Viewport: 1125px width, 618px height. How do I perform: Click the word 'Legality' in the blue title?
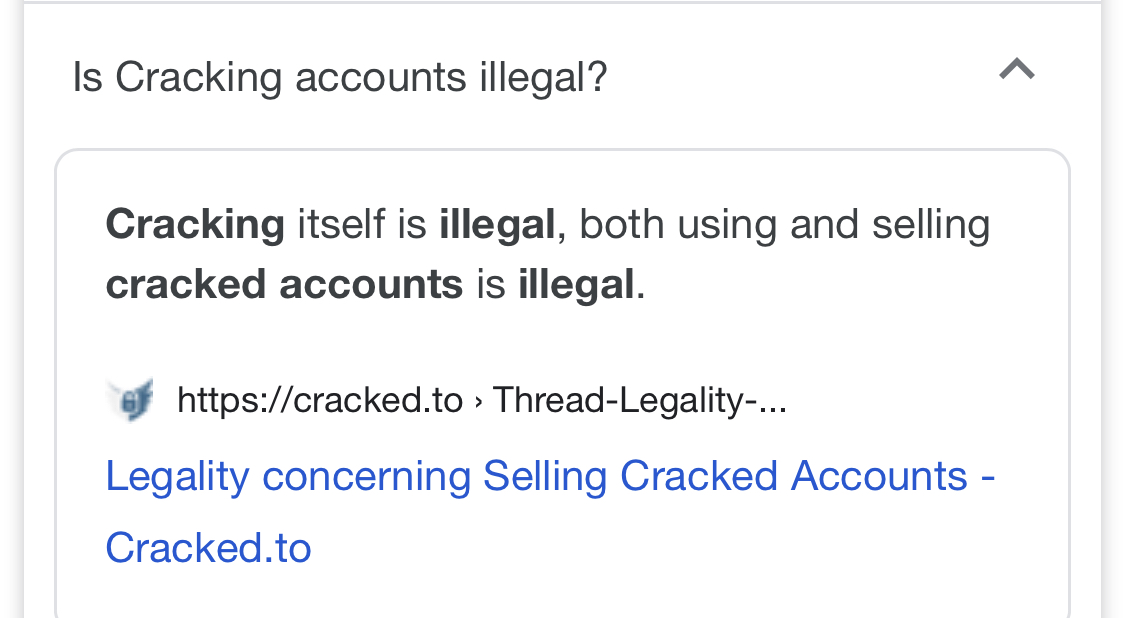pyautogui.click(x=177, y=477)
